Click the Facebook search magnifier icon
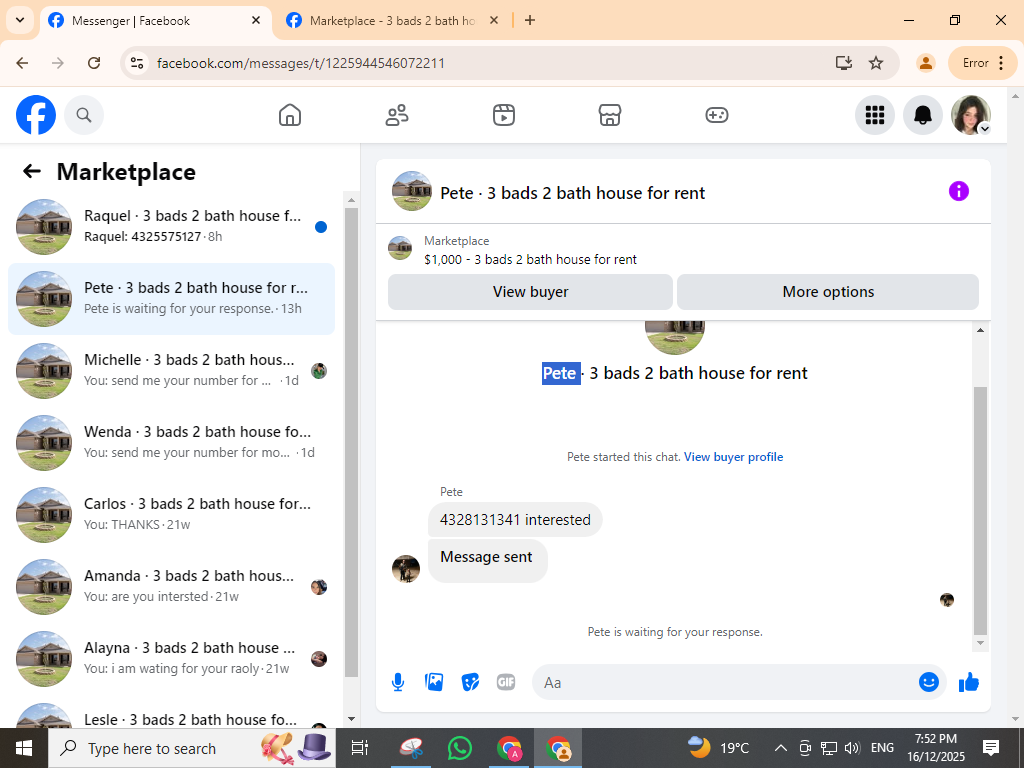The width and height of the screenshot is (1024, 768). pyautogui.click(x=84, y=115)
